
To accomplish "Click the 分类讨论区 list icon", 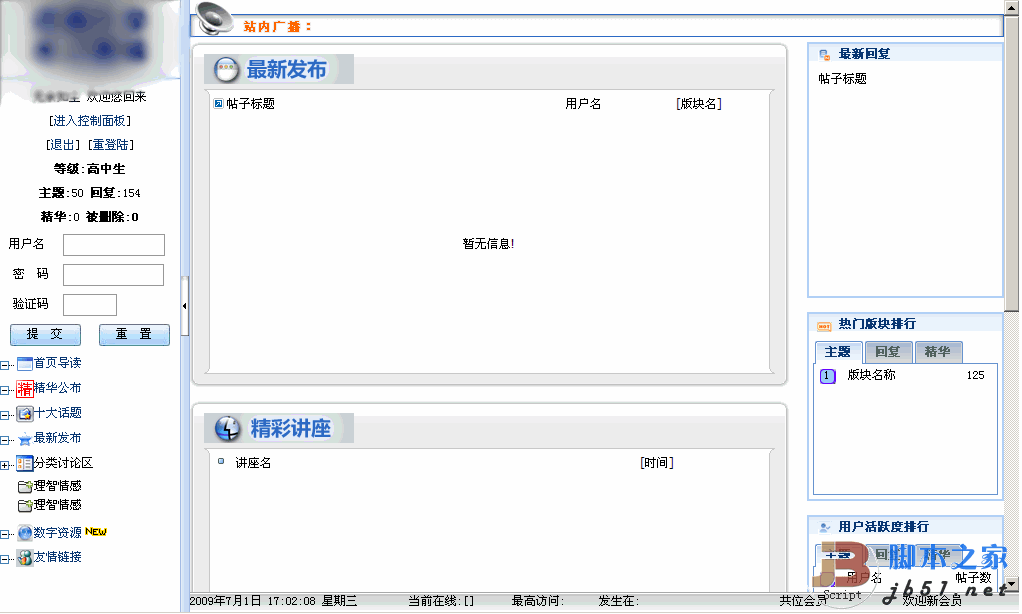I will pyautogui.click(x=25, y=463).
